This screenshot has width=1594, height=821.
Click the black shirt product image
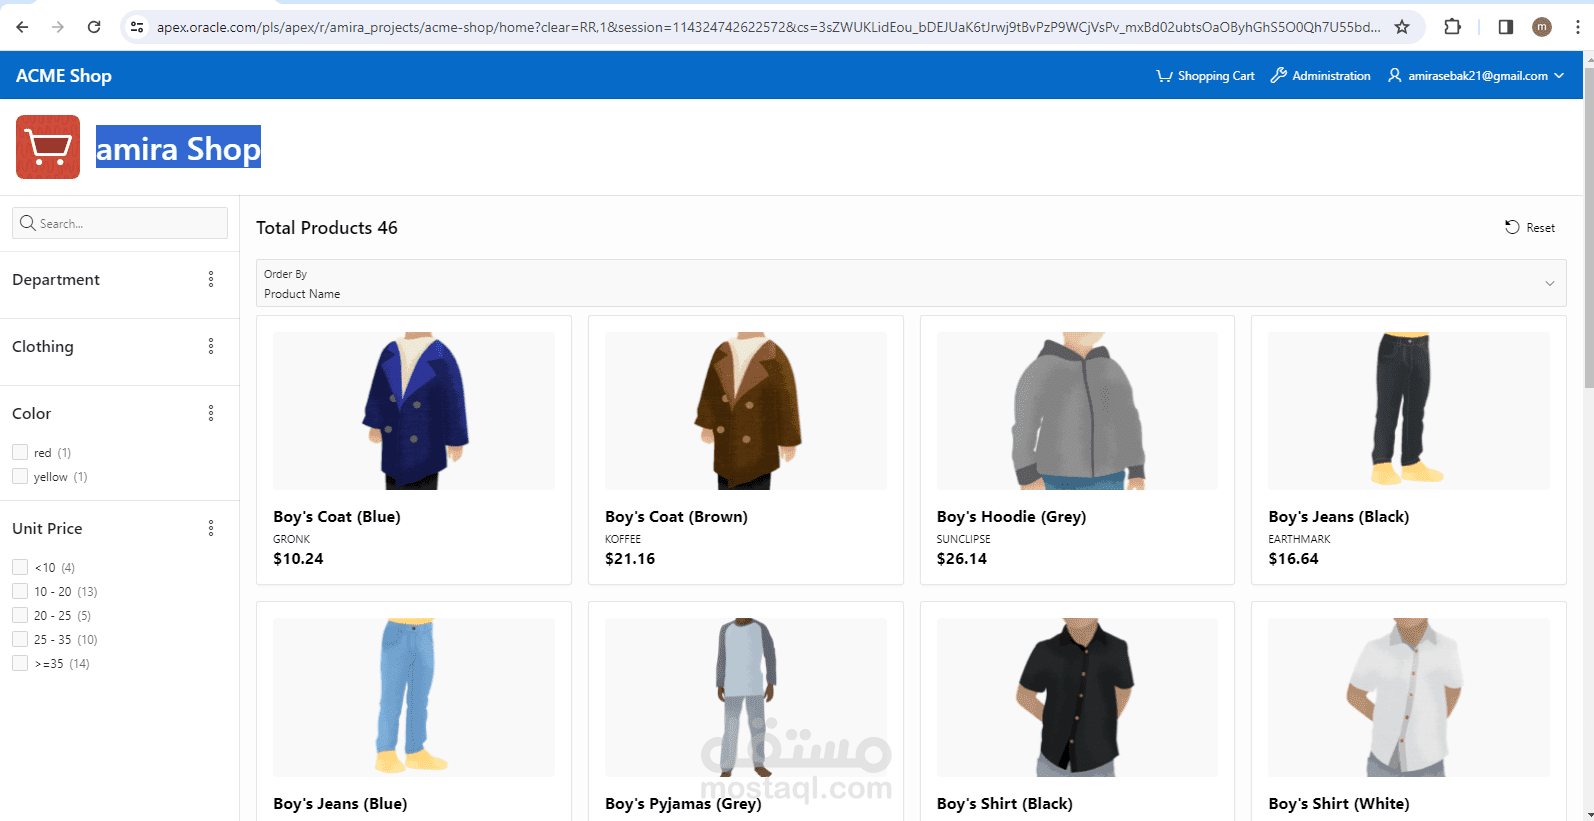(x=1077, y=697)
